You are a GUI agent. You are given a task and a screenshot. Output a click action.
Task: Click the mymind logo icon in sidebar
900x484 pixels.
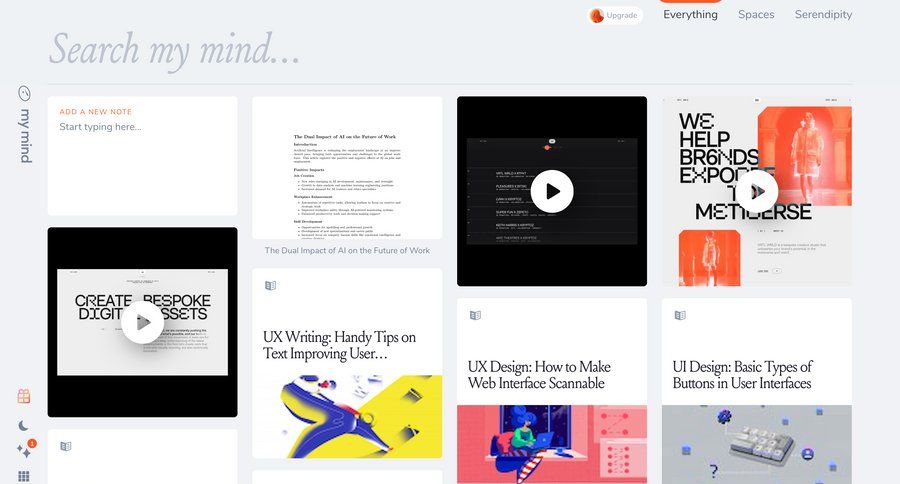coord(24,93)
